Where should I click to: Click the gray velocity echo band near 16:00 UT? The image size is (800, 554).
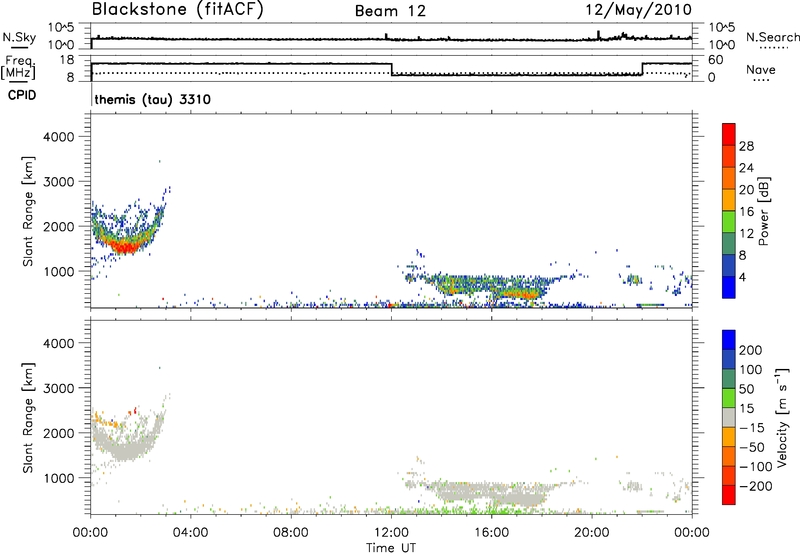(x=492, y=493)
